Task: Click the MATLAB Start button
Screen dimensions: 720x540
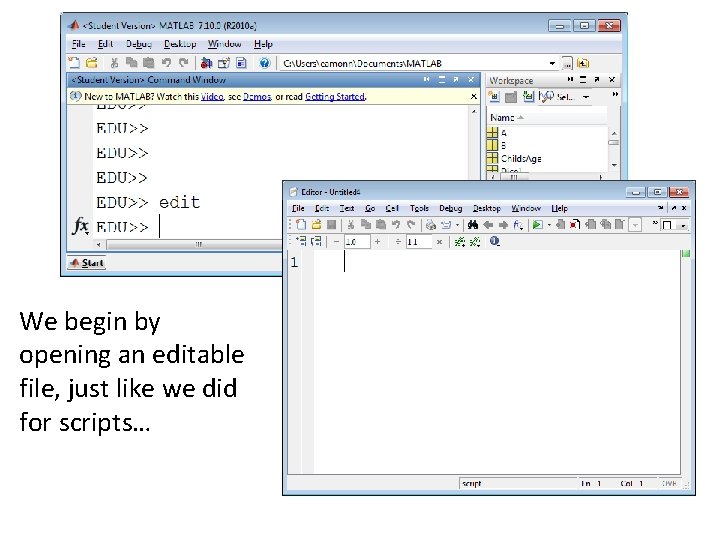Action: [87, 263]
